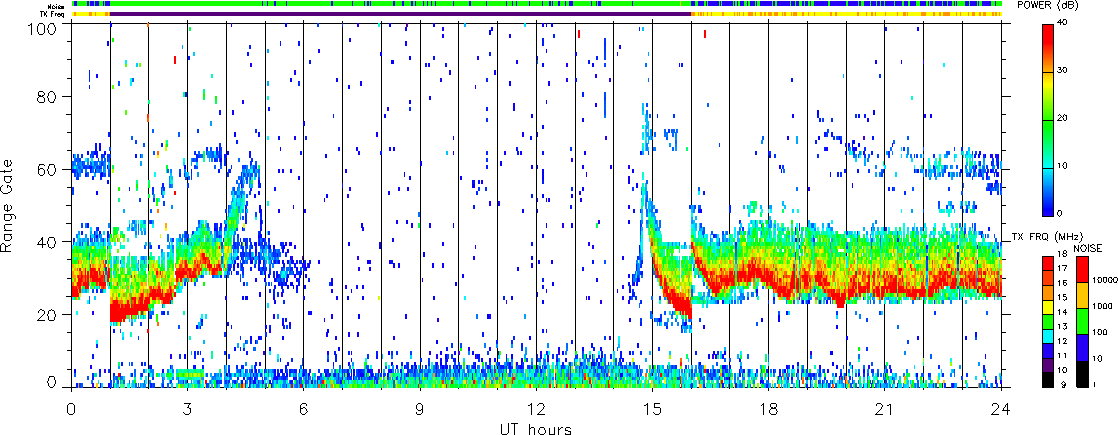This screenshot has width=1118, height=435.
Task: Click the purple segment of the TX FRQ colour bar
Action: coord(1047,365)
